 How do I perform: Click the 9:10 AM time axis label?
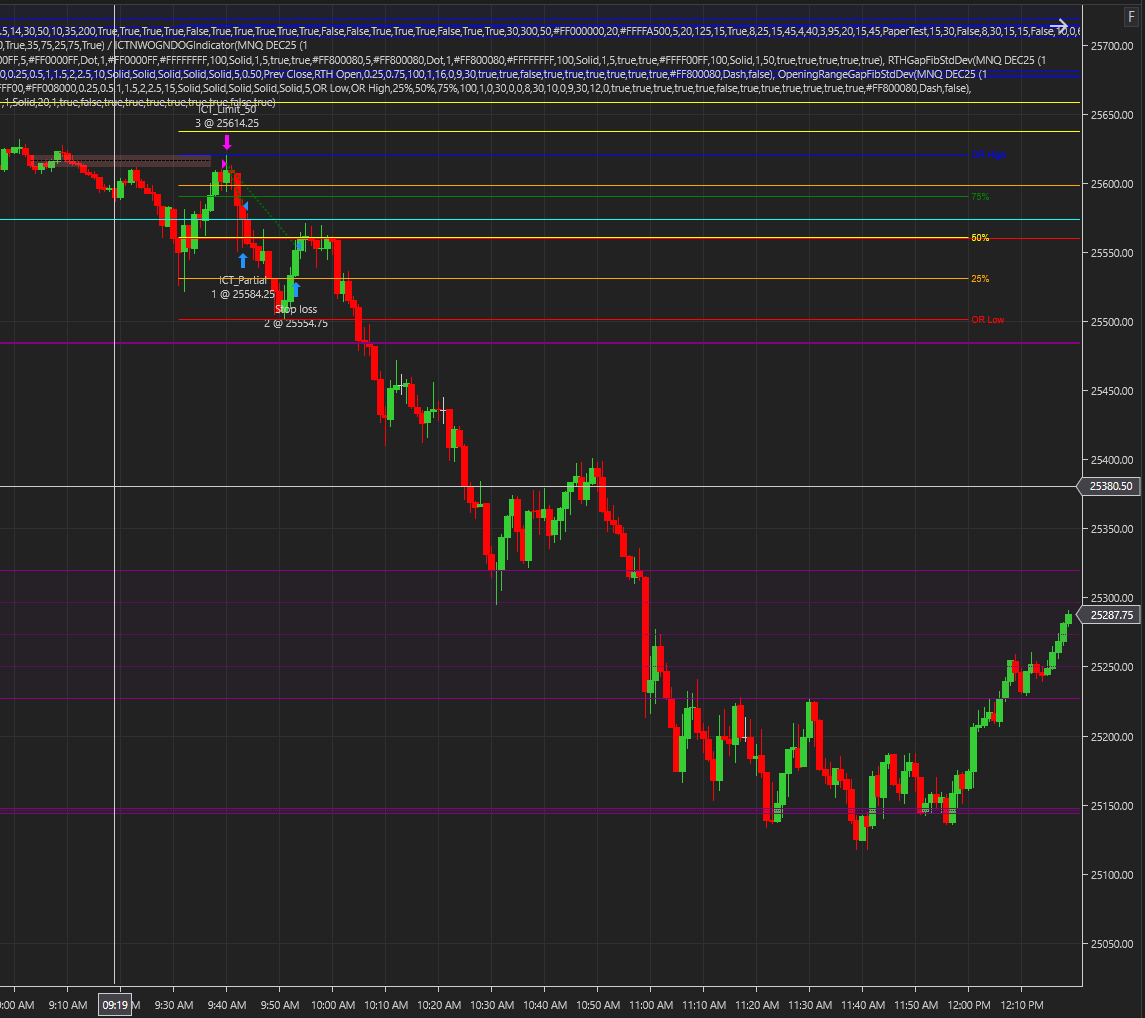pyautogui.click(x=68, y=1006)
